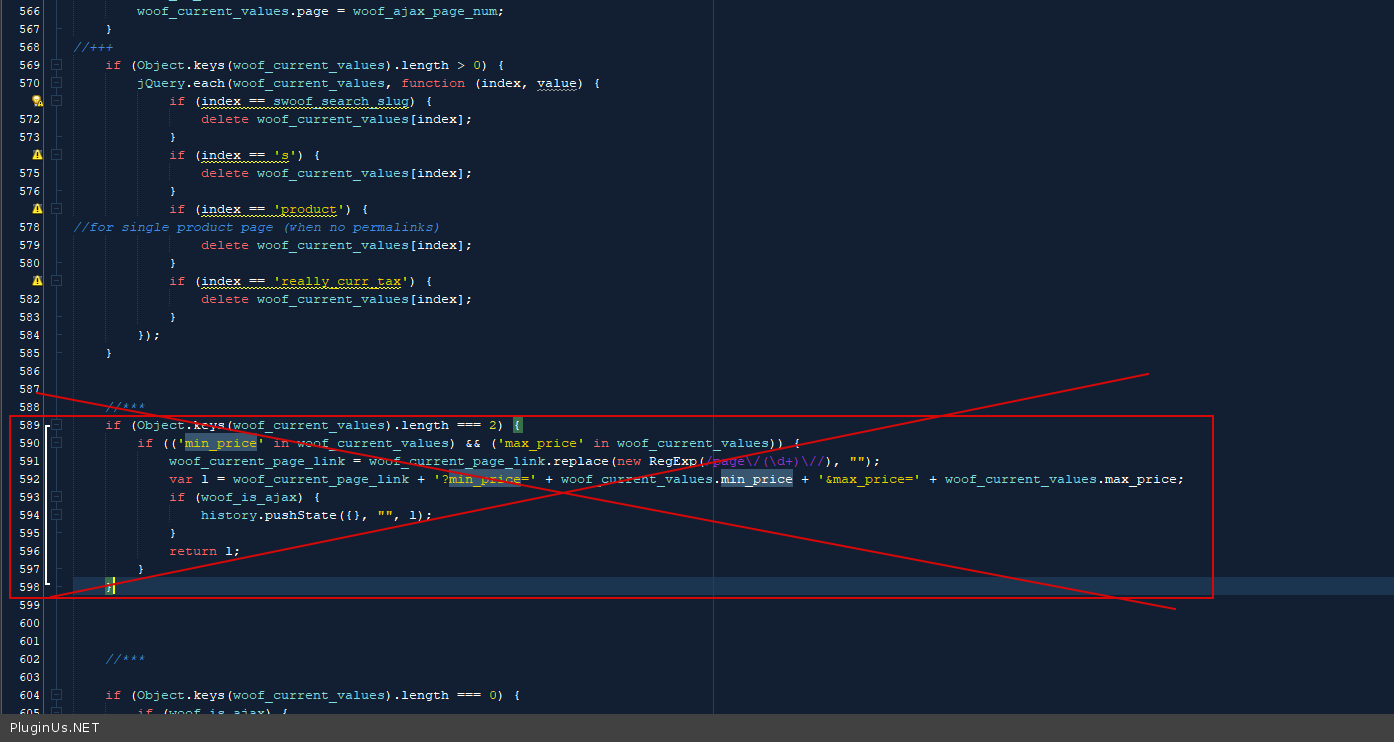Click the highlighted 'min_price' string on line 590

pos(221,443)
